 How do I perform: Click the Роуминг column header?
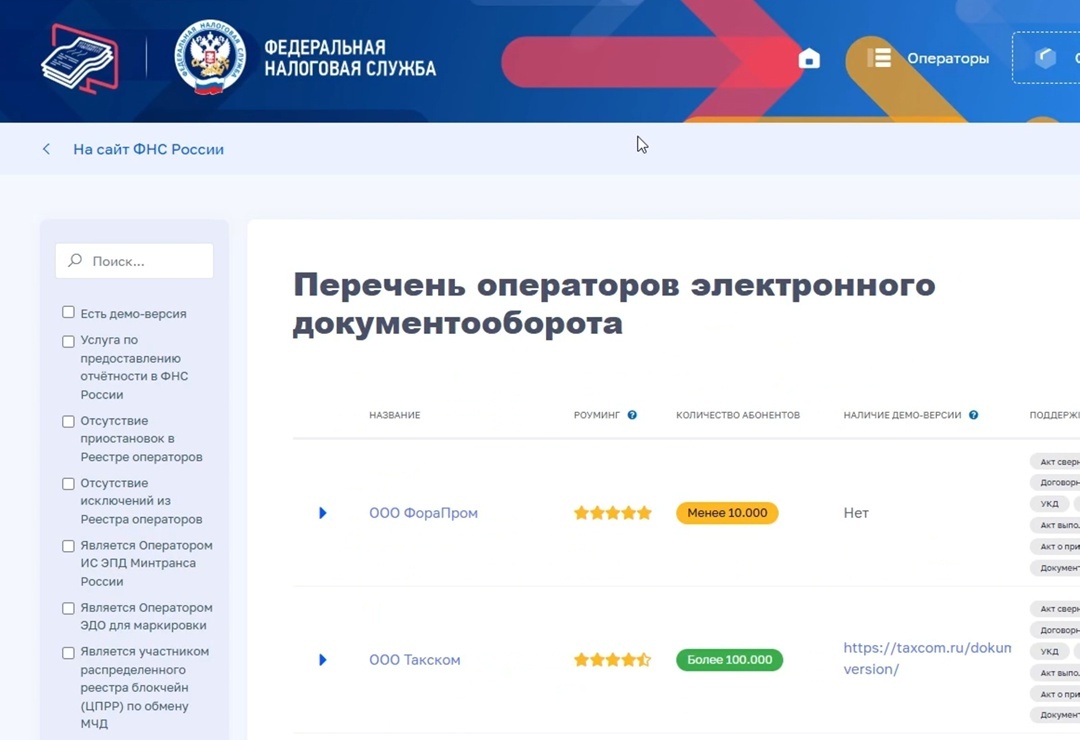point(596,415)
